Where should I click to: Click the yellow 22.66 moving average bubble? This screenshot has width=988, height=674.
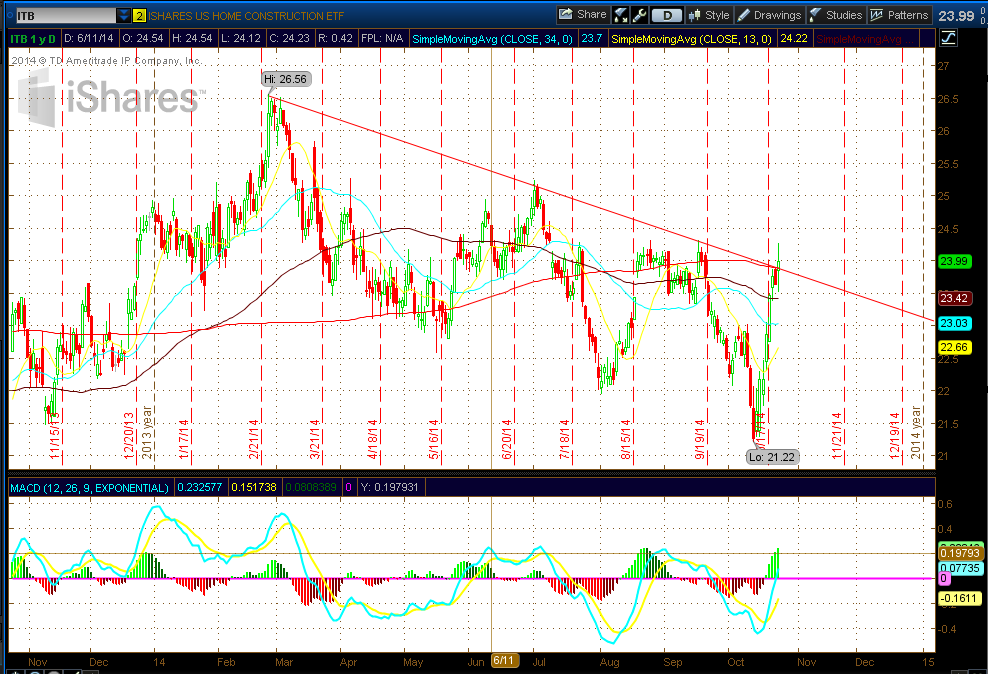click(x=954, y=347)
